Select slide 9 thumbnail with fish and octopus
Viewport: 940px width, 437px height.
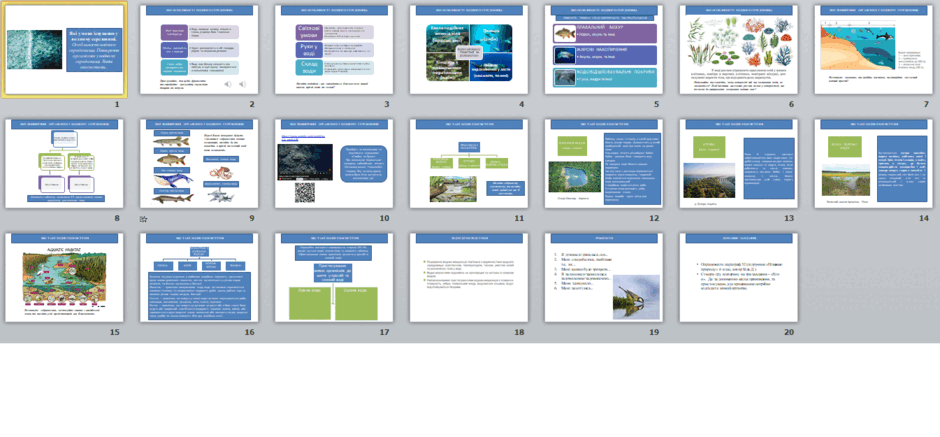point(199,164)
